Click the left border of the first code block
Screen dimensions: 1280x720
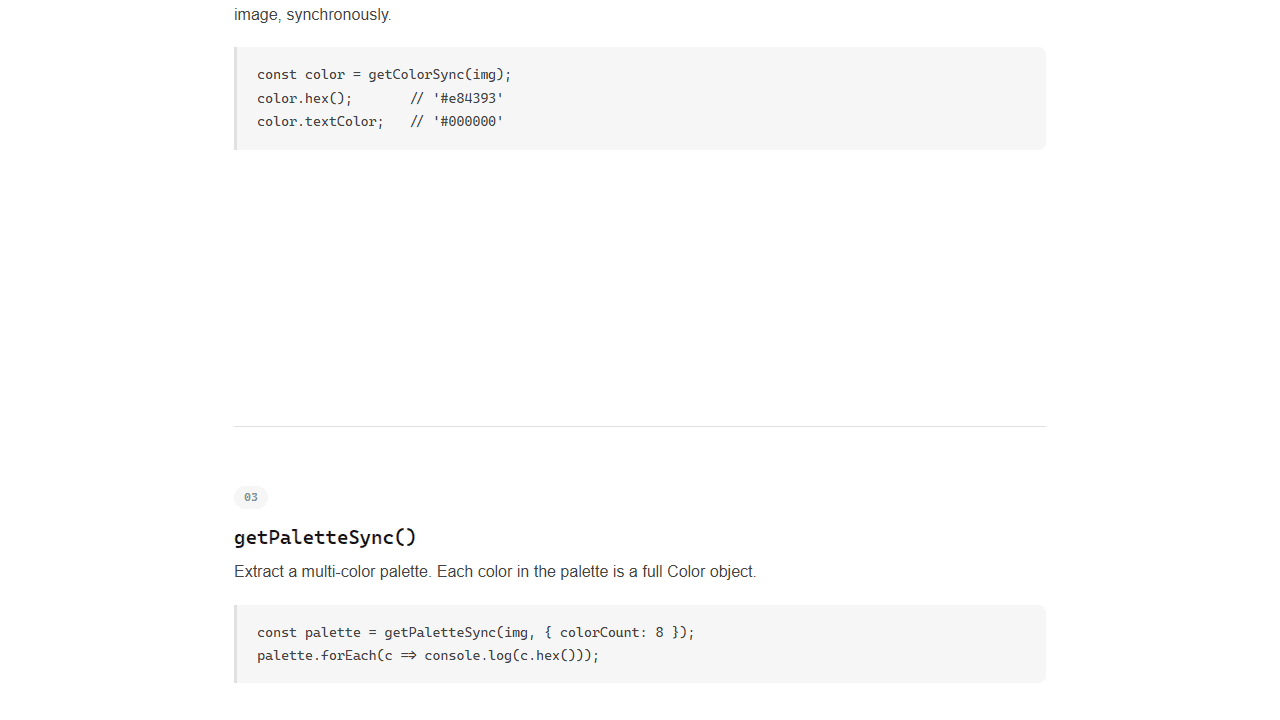[x=236, y=98]
